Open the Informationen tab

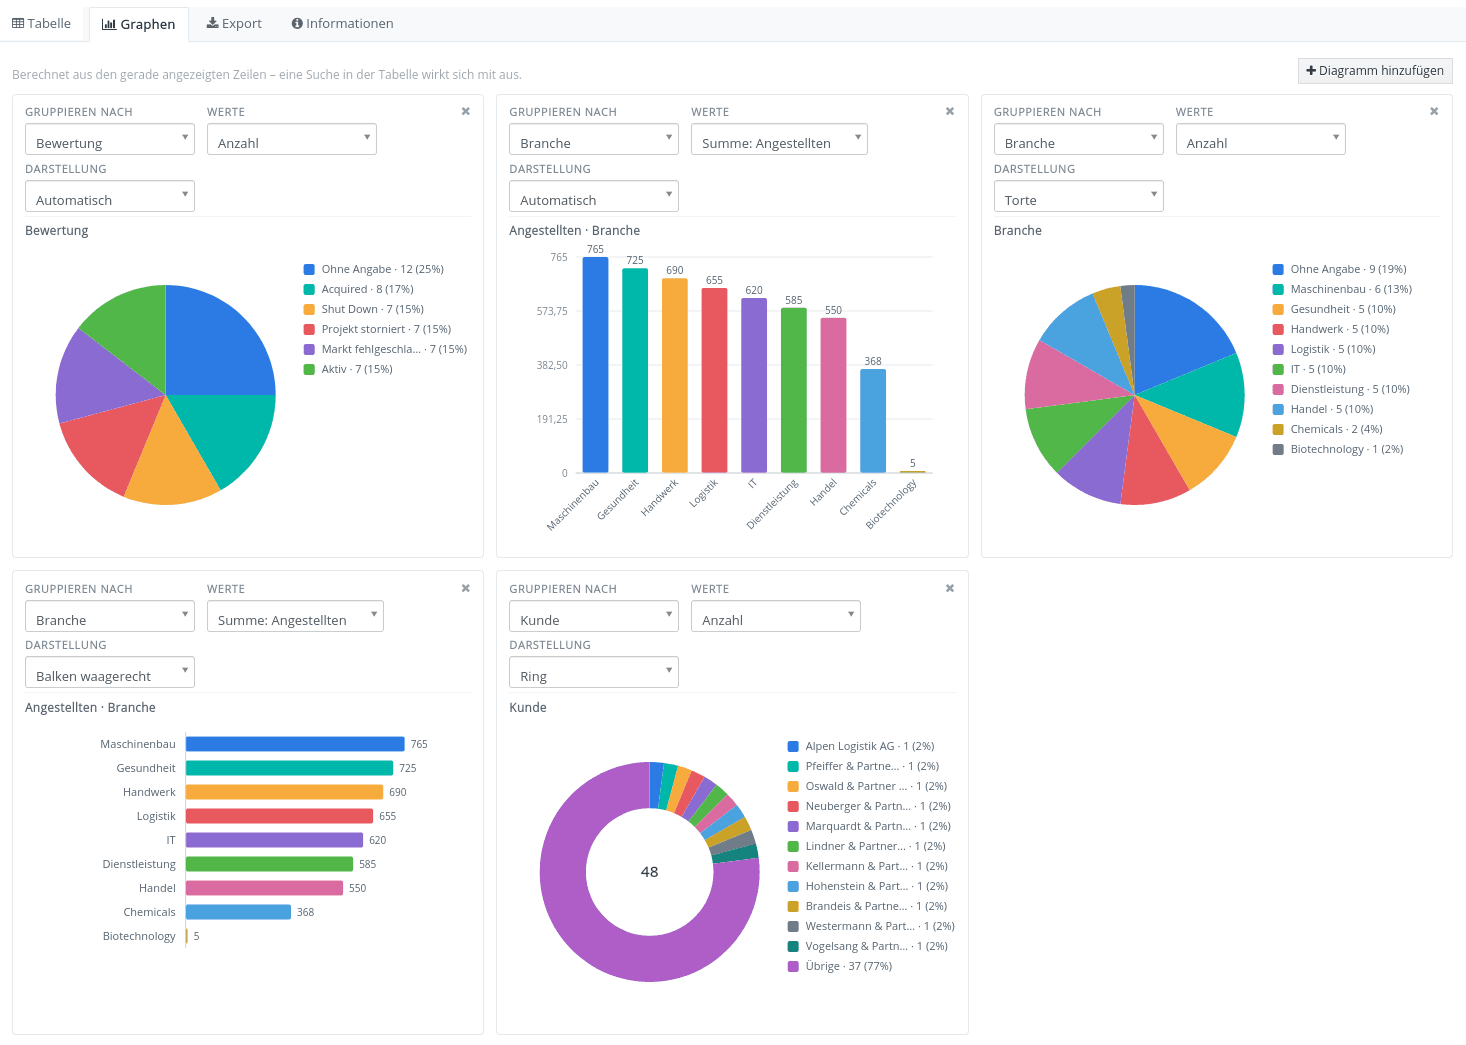coord(342,23)
